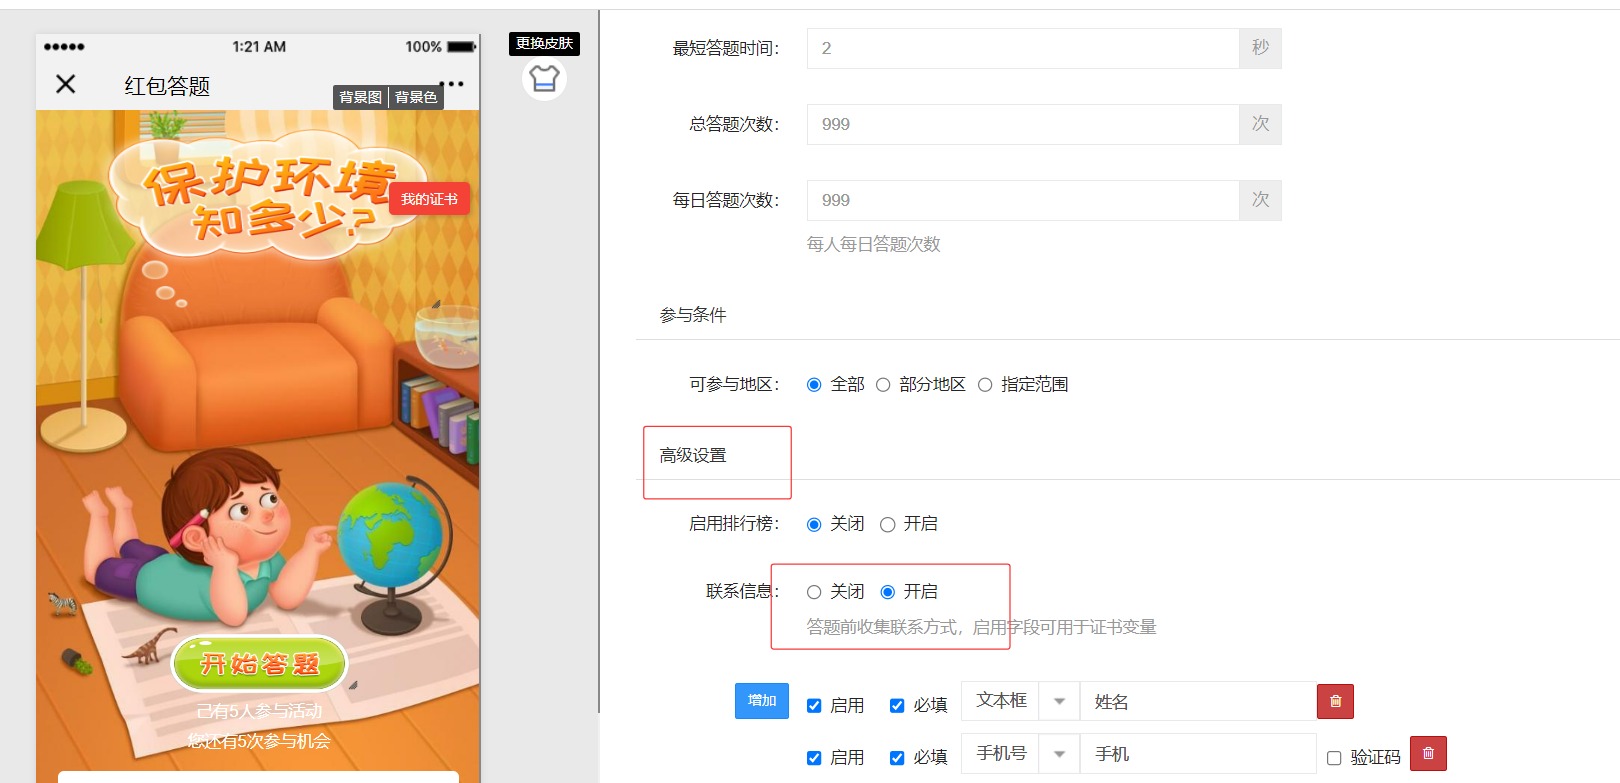Set 启用排行榜 to 开启
This screenshot has width=1620, height=783.
[887, 525]
